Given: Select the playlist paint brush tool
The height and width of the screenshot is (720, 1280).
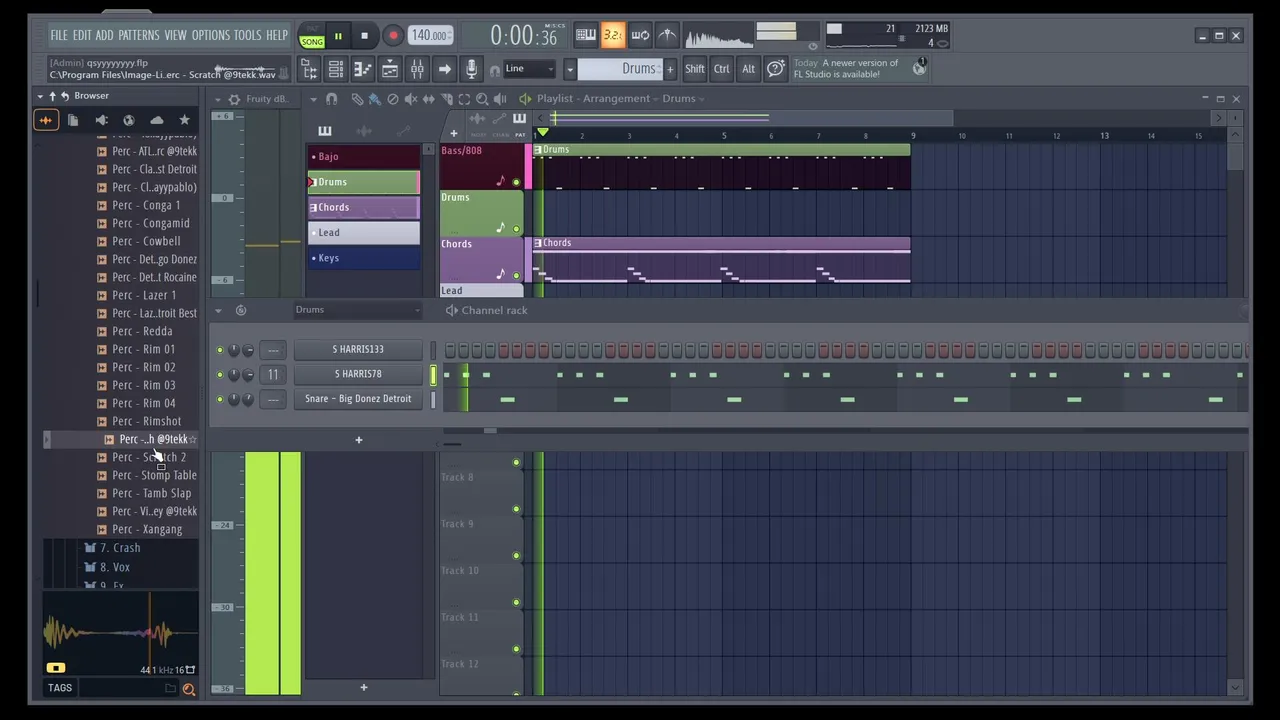Looking at the screenshot, I should tap(374, 99).
